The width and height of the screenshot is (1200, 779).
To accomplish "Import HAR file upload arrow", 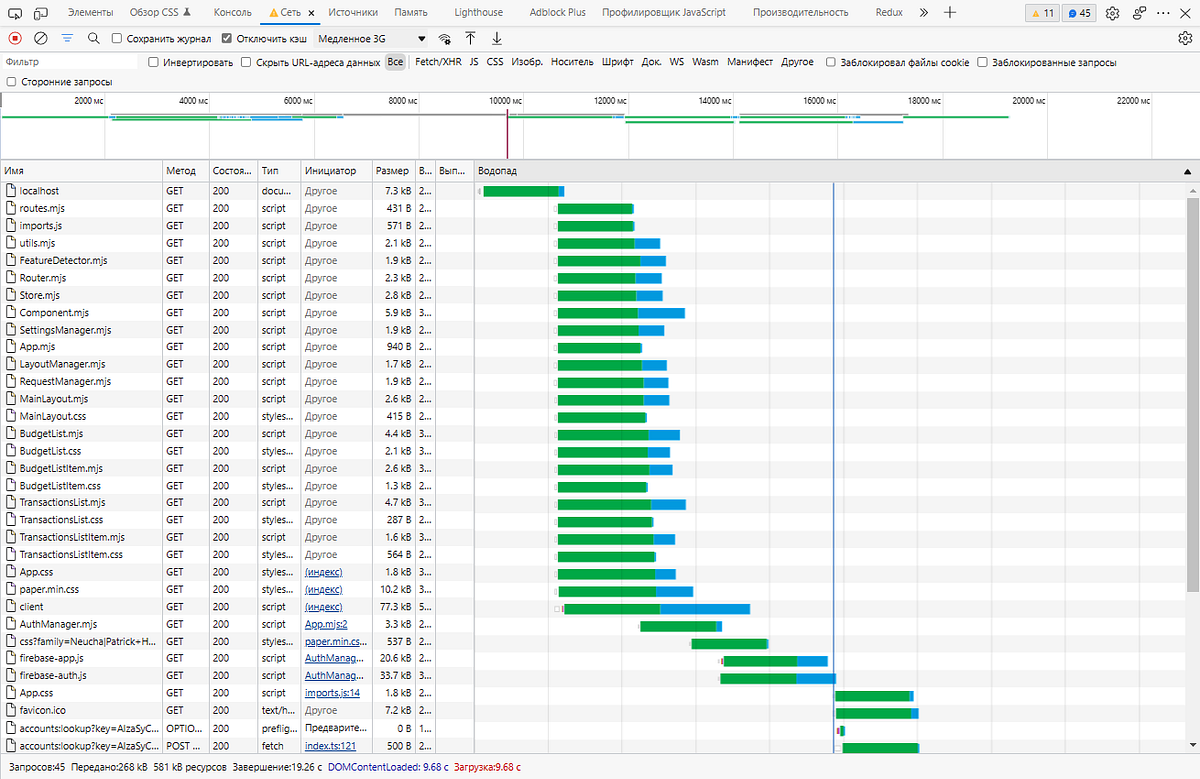I will (470, 38).
